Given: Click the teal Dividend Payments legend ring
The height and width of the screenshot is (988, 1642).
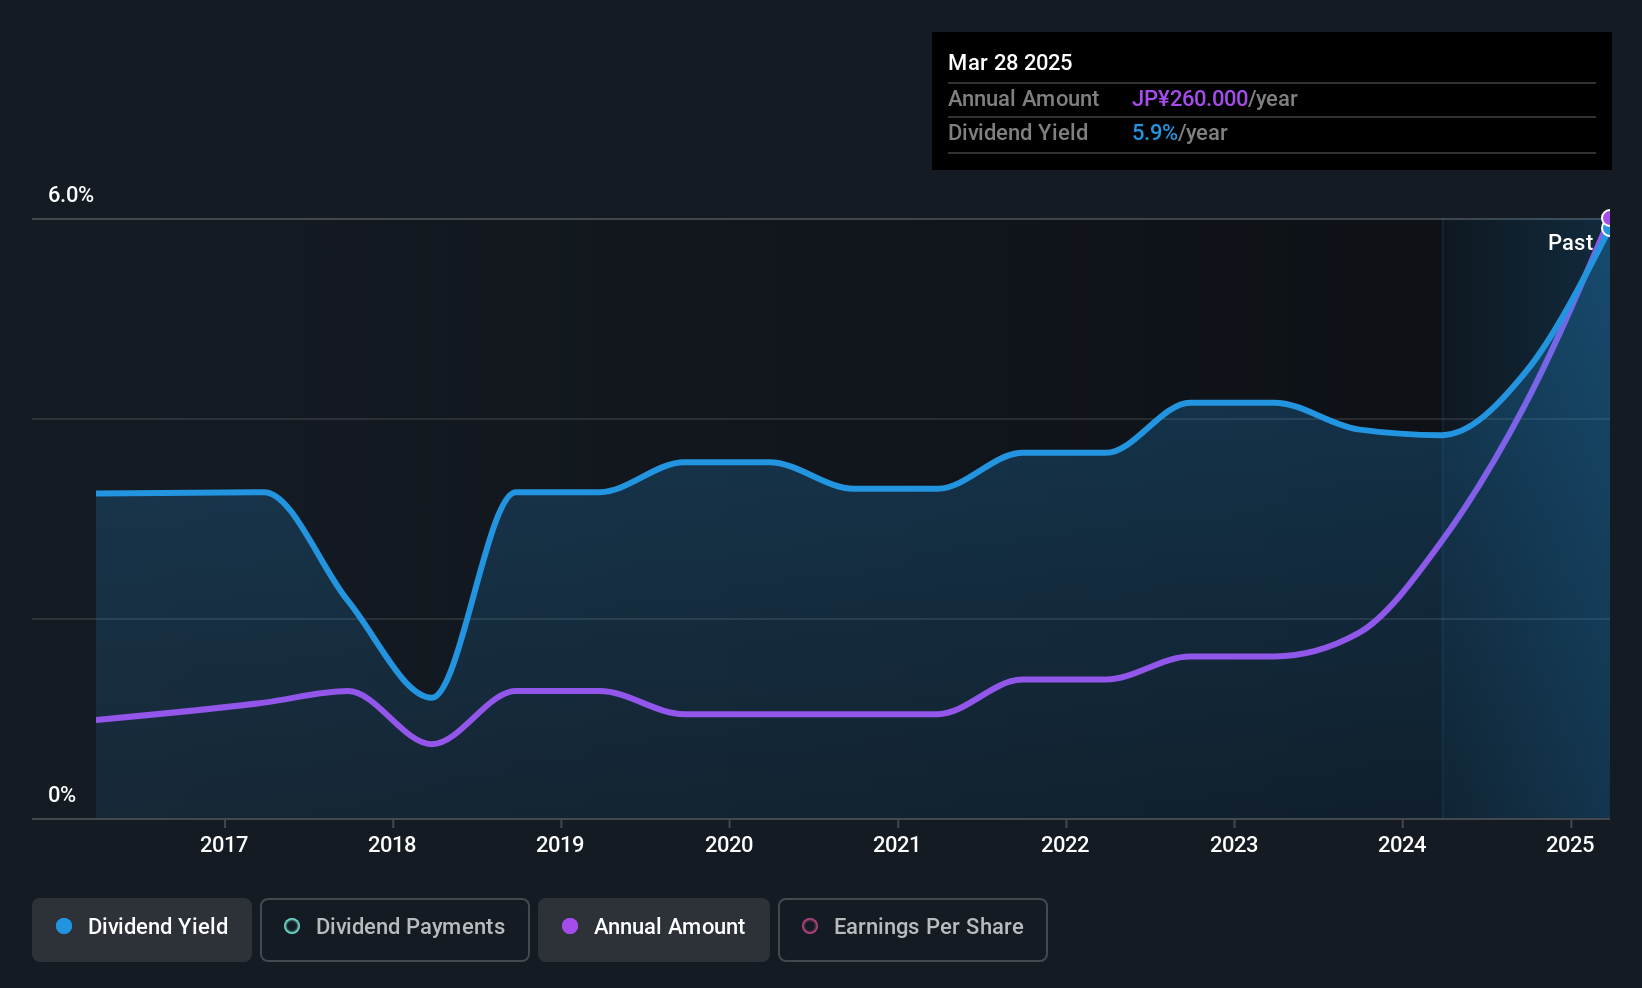Looking at the screenshot, I should tap(292, 926).
